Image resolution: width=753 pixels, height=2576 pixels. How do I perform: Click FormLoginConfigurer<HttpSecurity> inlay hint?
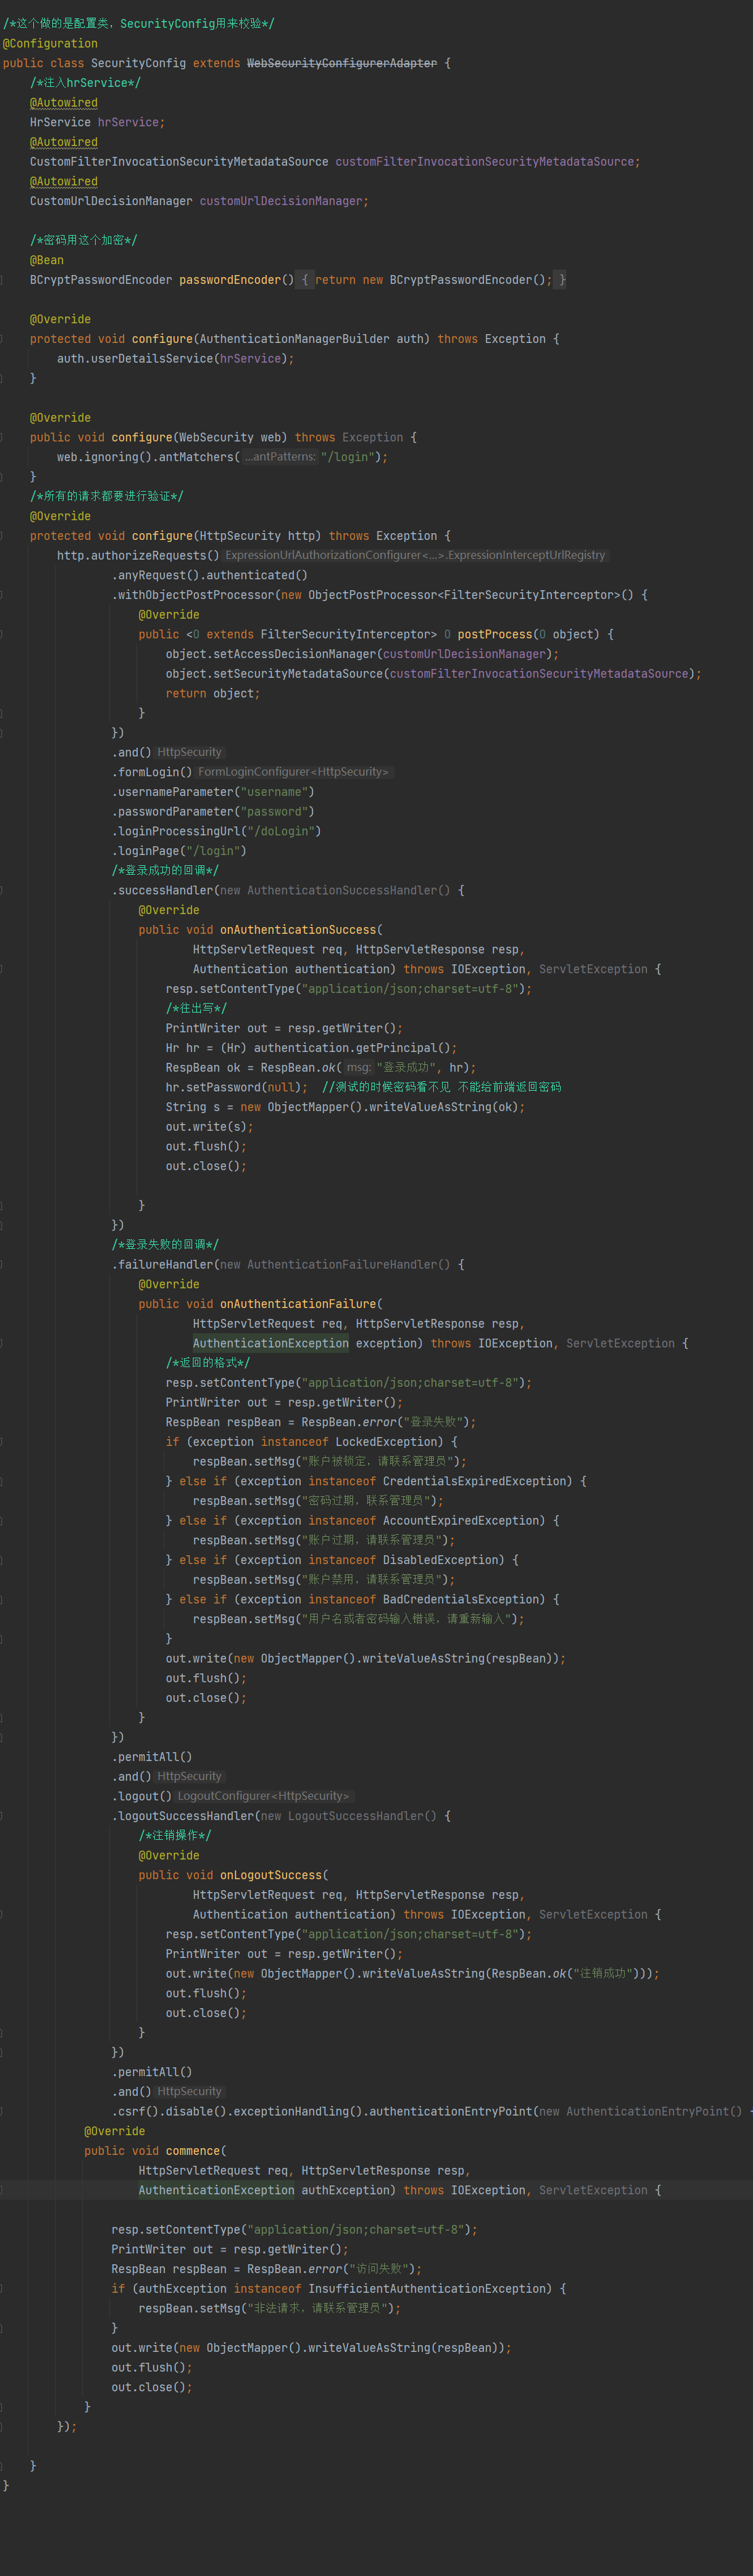tap(293, 772)
